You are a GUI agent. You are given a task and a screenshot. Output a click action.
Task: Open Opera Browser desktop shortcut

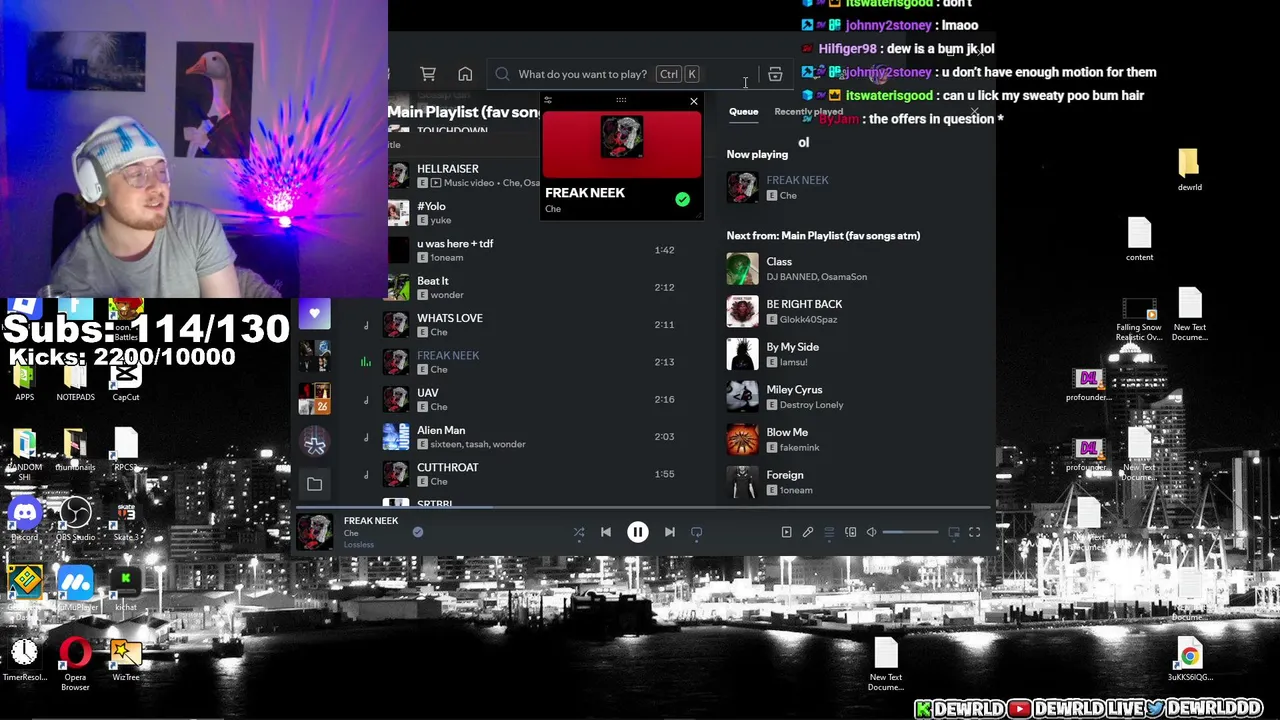75,663
